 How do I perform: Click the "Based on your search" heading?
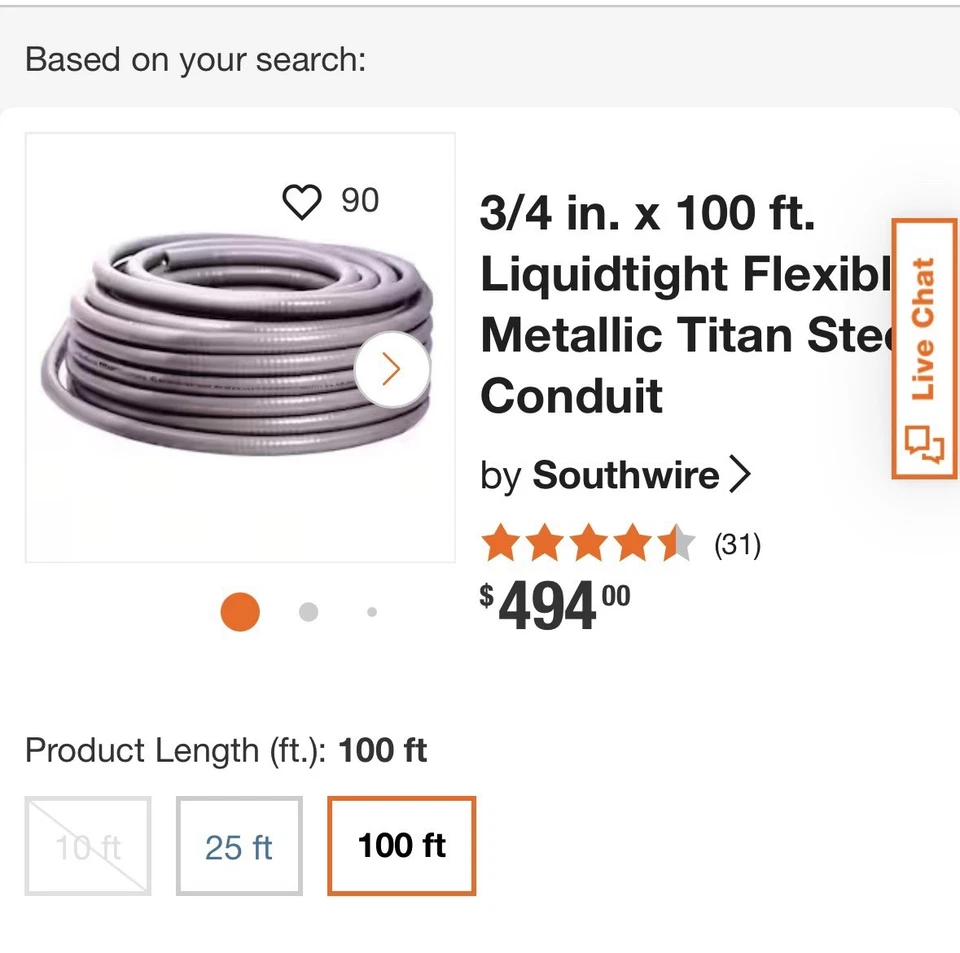click(x=196, y=59)
